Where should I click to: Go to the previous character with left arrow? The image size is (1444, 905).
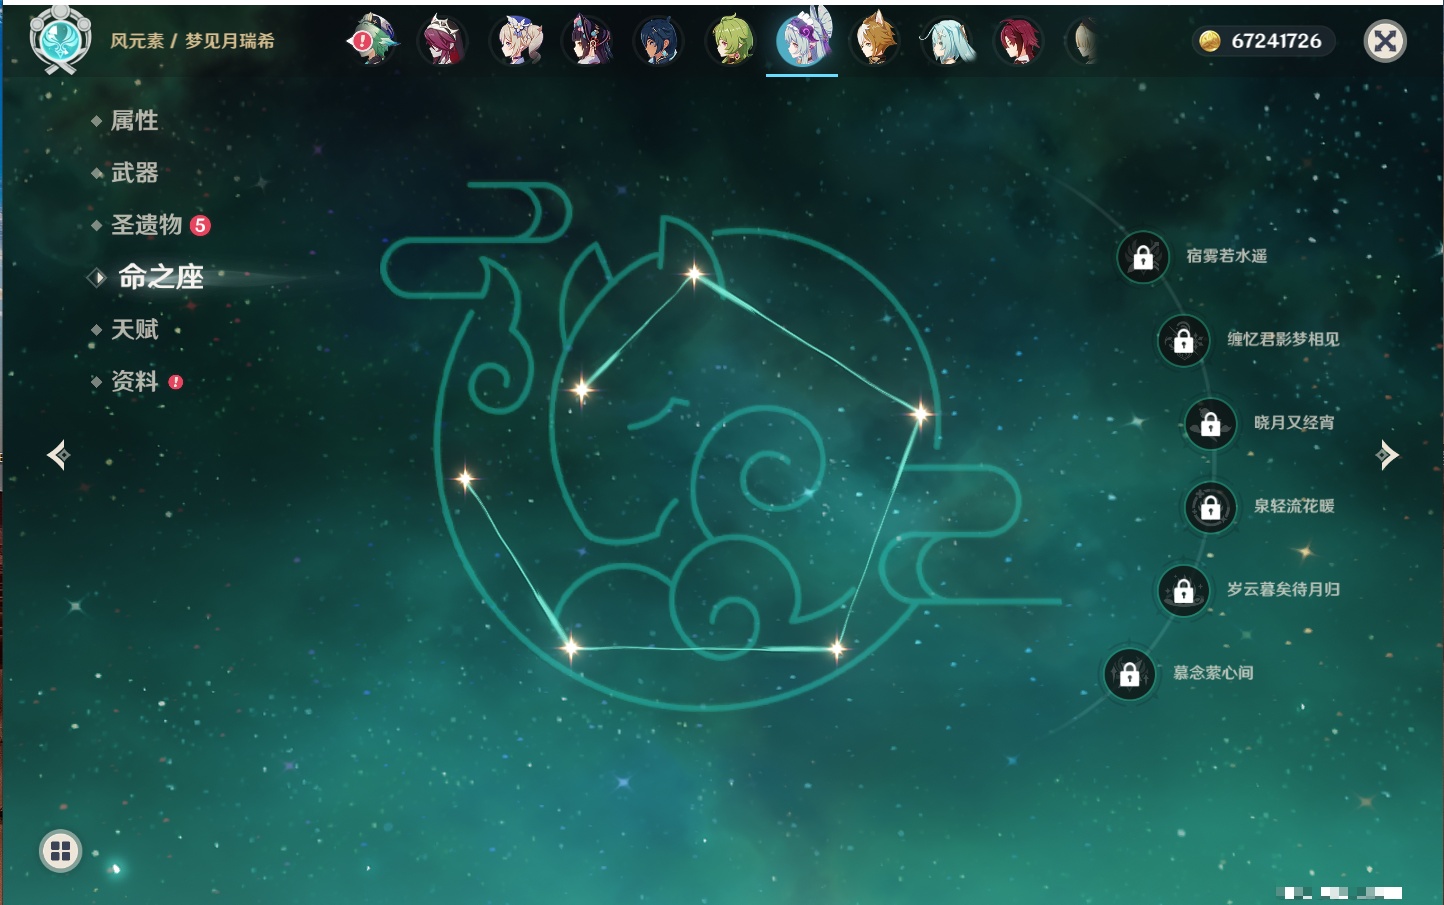(x=58, y=455)
